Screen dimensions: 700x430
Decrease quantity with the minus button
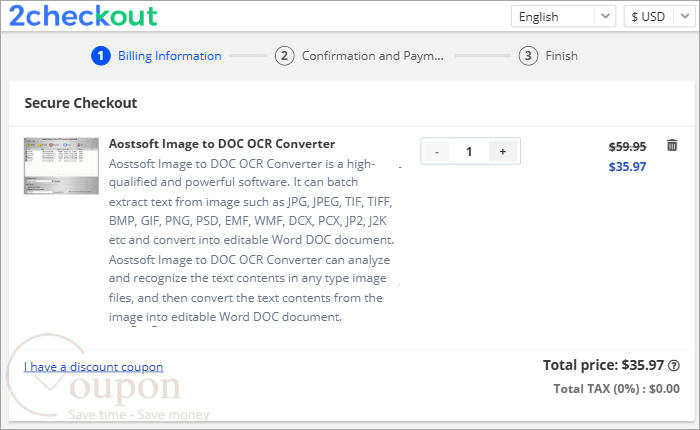pos(437,151)
